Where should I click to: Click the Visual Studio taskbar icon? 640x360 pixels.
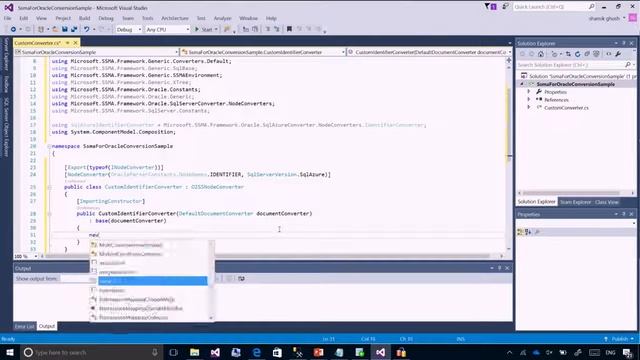(x=380, y=352)
